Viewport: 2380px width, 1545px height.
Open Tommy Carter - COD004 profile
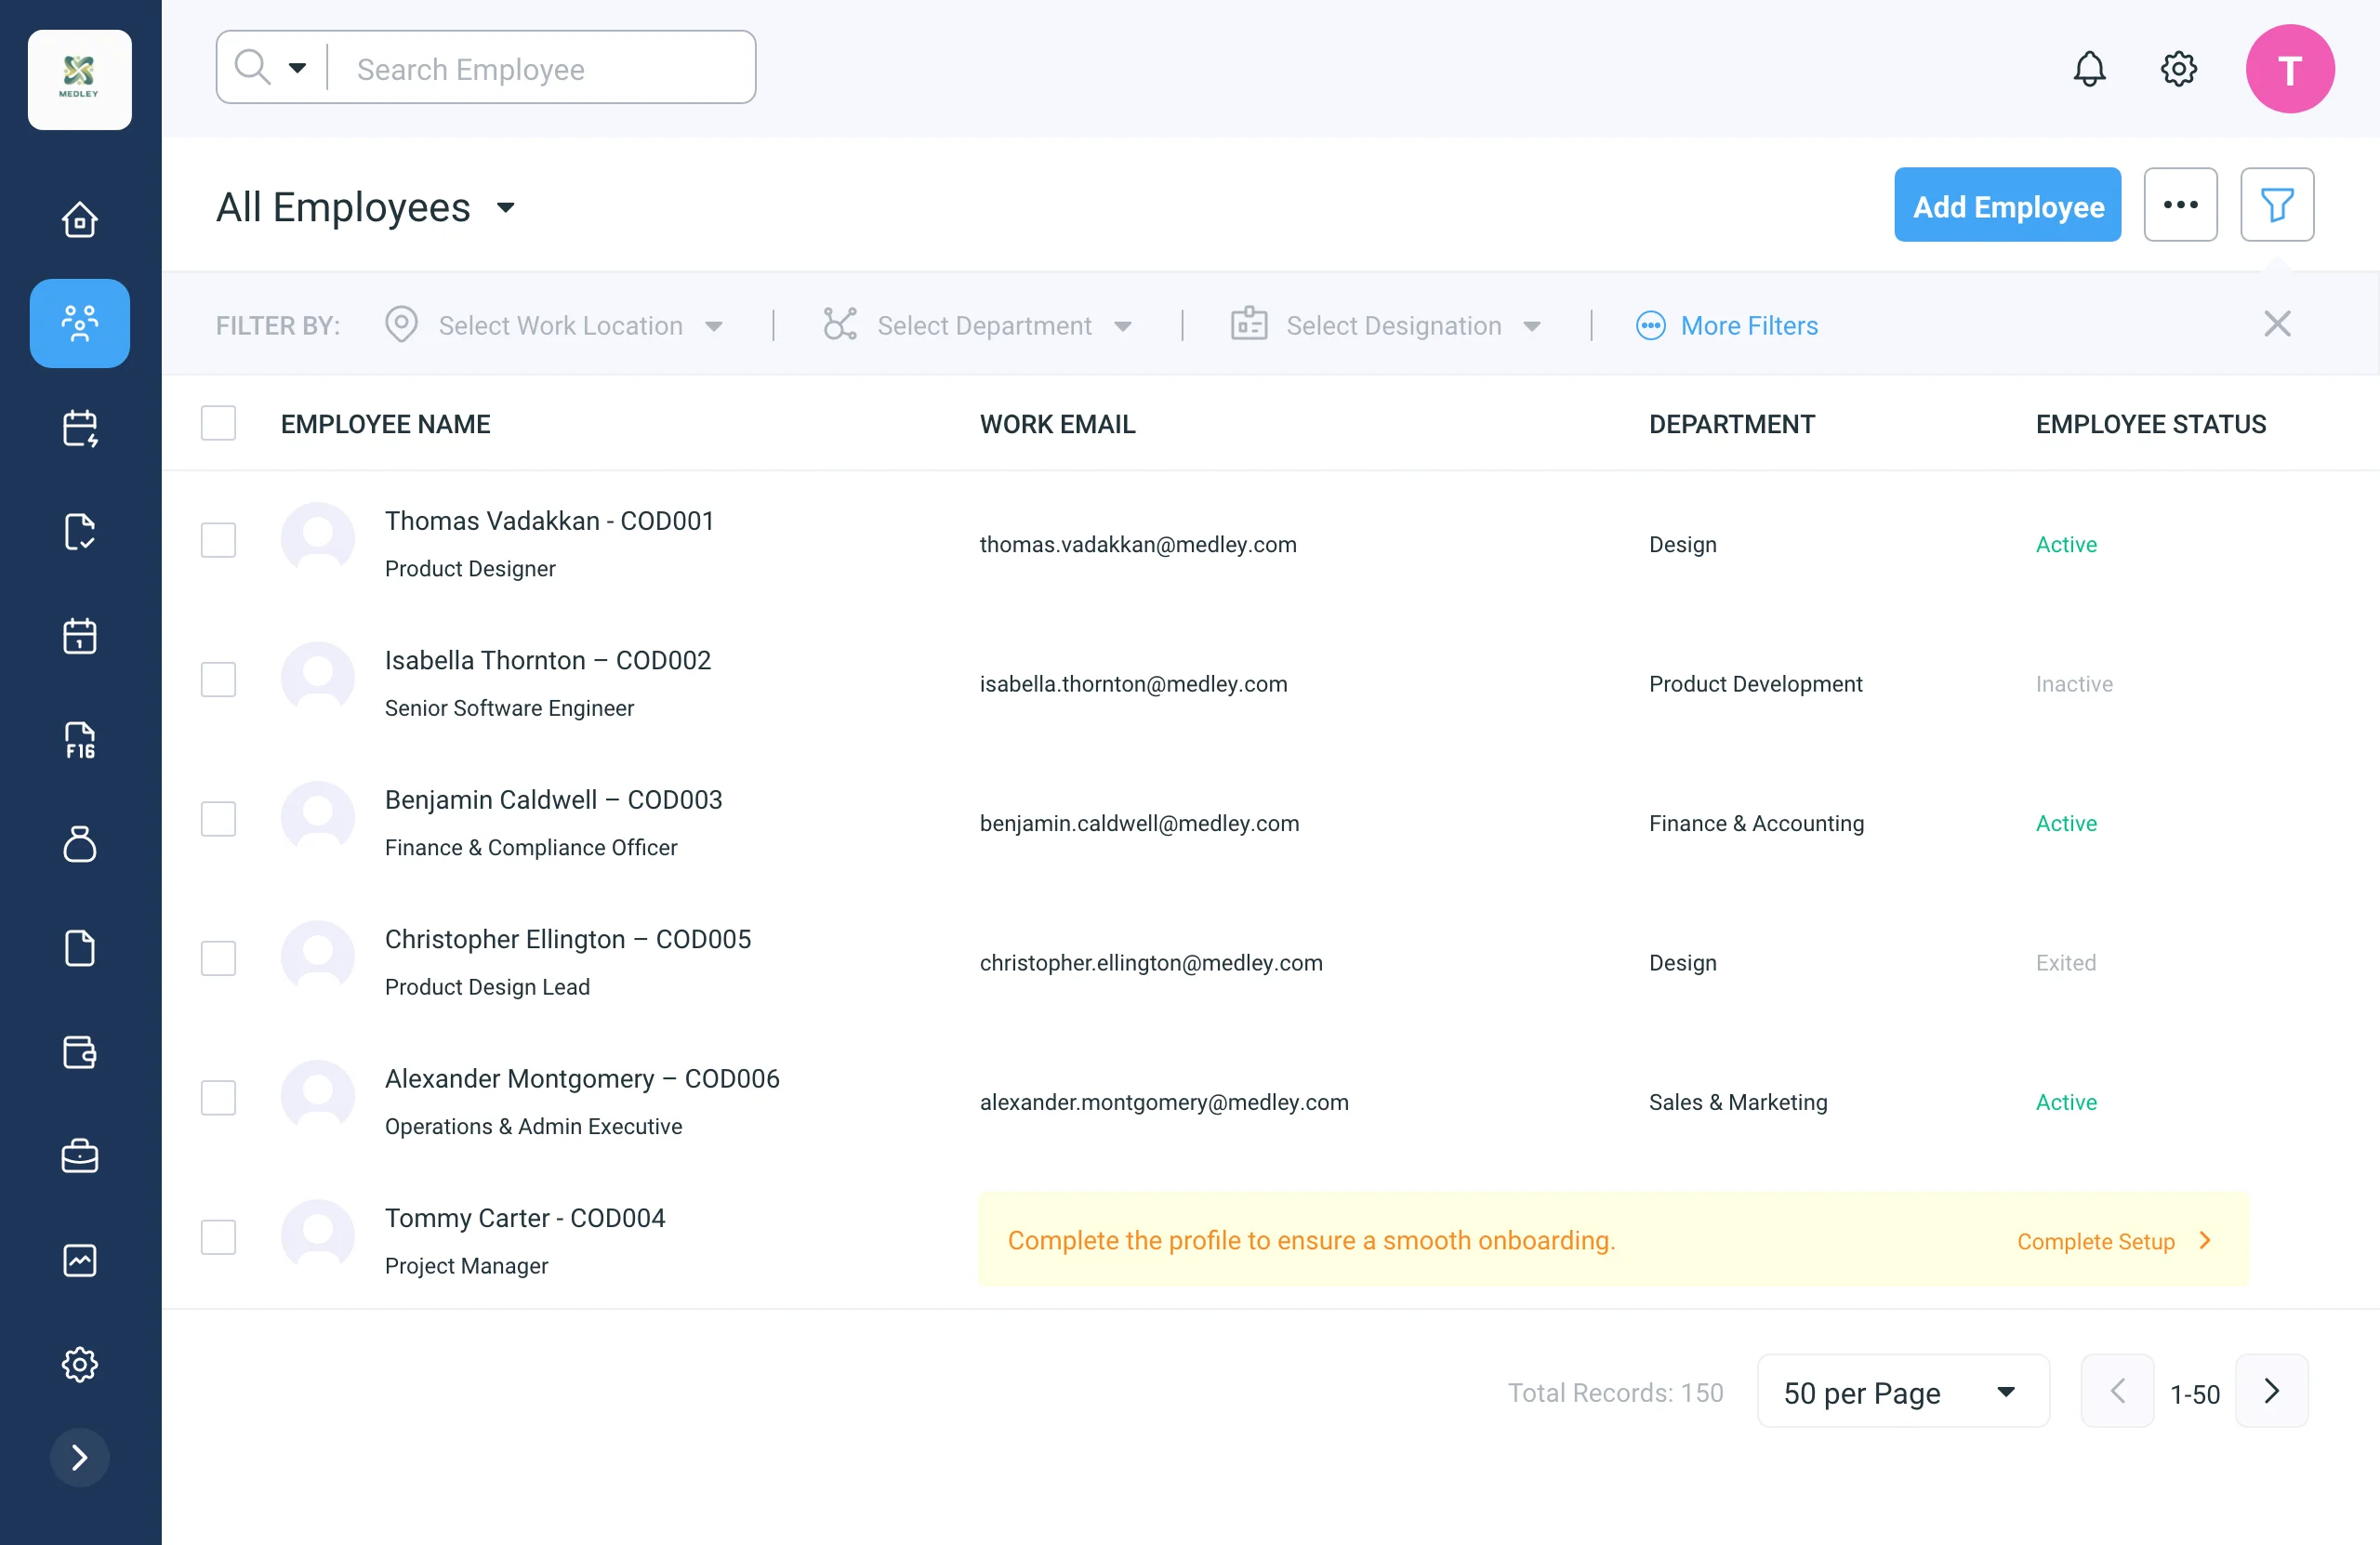tap(525, 1218)
